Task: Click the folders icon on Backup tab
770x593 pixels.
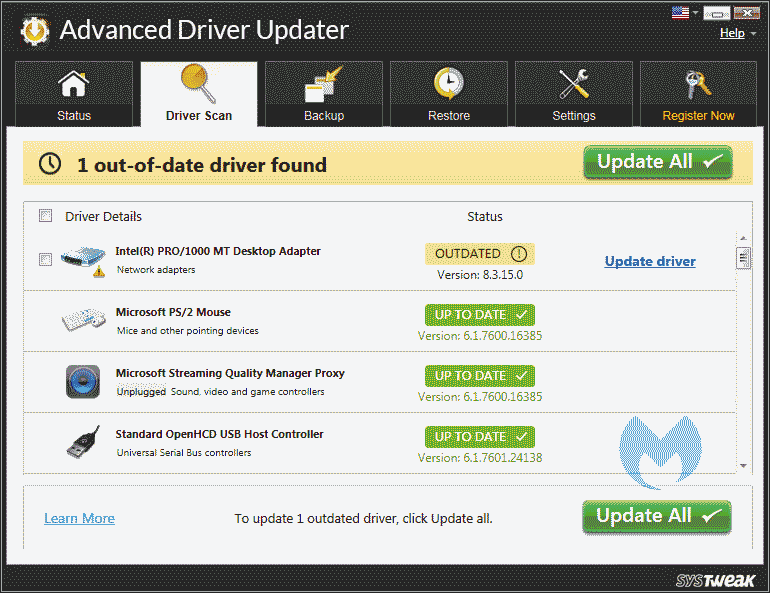Action: click(323, 84)
